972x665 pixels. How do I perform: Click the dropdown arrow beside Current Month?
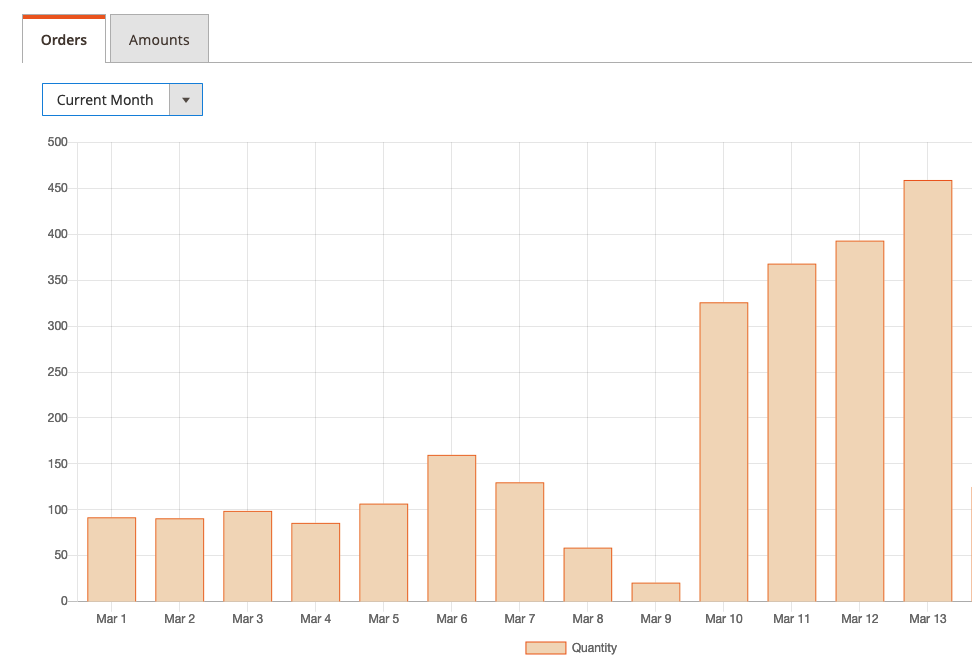tap(186, 100)
